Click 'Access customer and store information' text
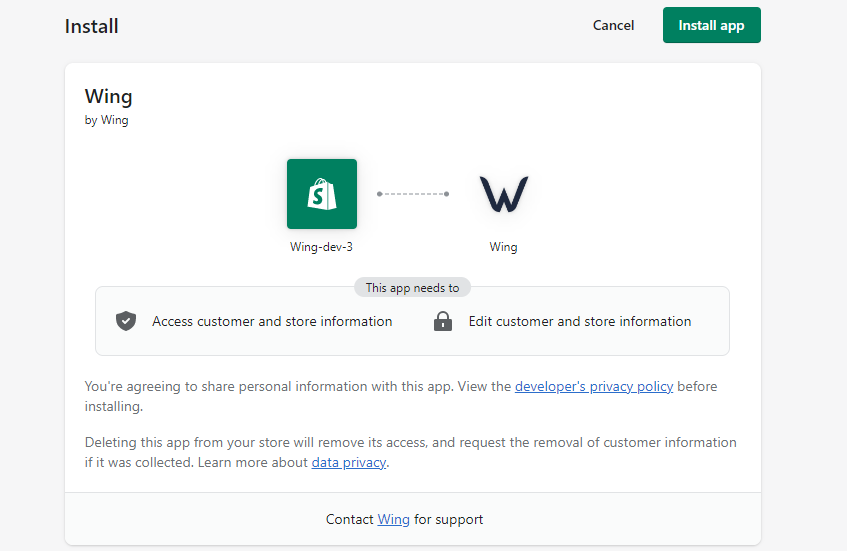847x551 pixels. coord(272,321)
